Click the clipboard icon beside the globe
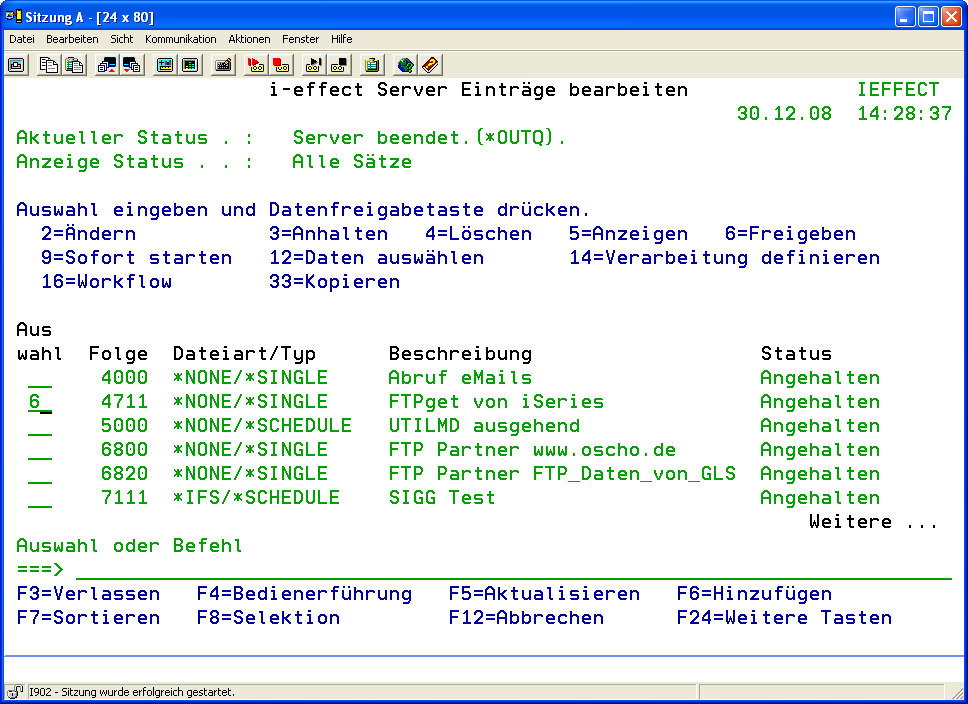 point(372,65)
